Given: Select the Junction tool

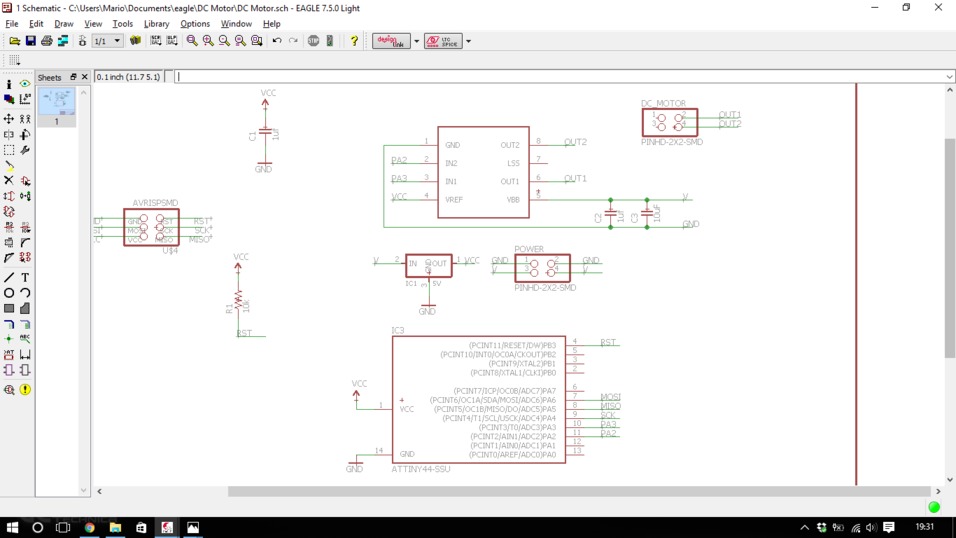Looking at the screenshot, I should 9,339.
